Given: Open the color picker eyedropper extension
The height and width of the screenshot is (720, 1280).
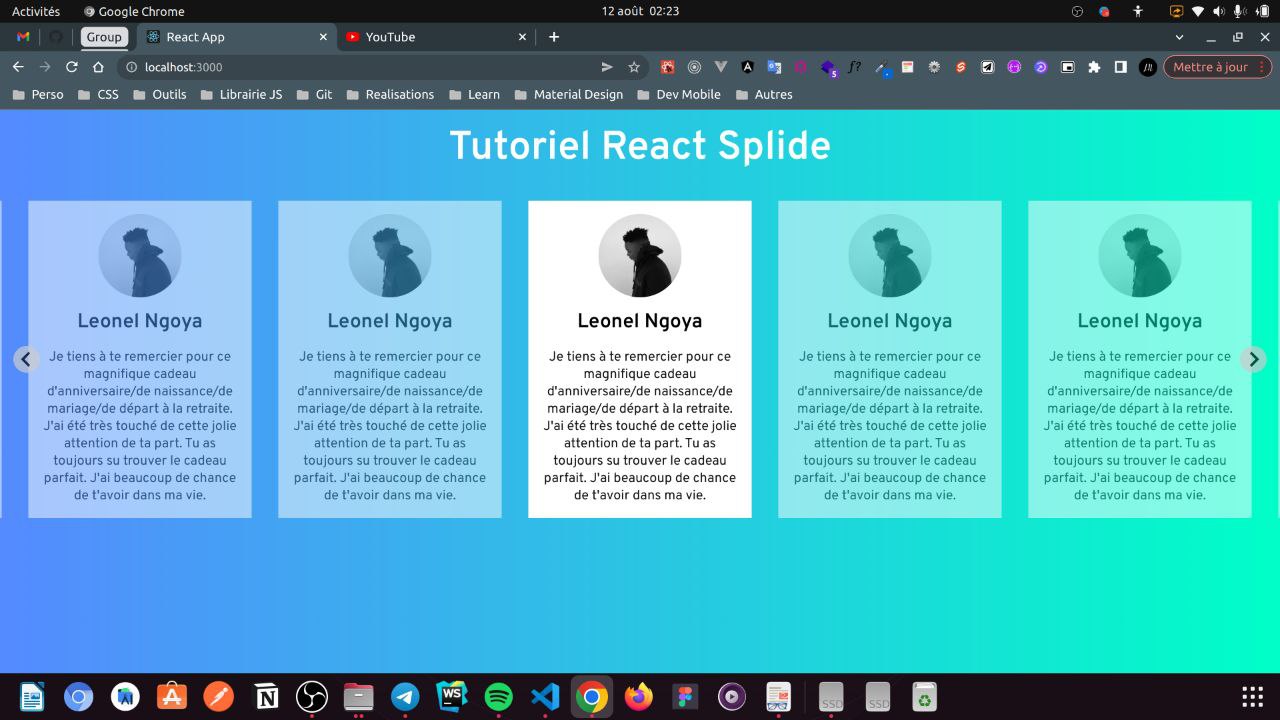Looking at the screenshot, I should point(882,68).
